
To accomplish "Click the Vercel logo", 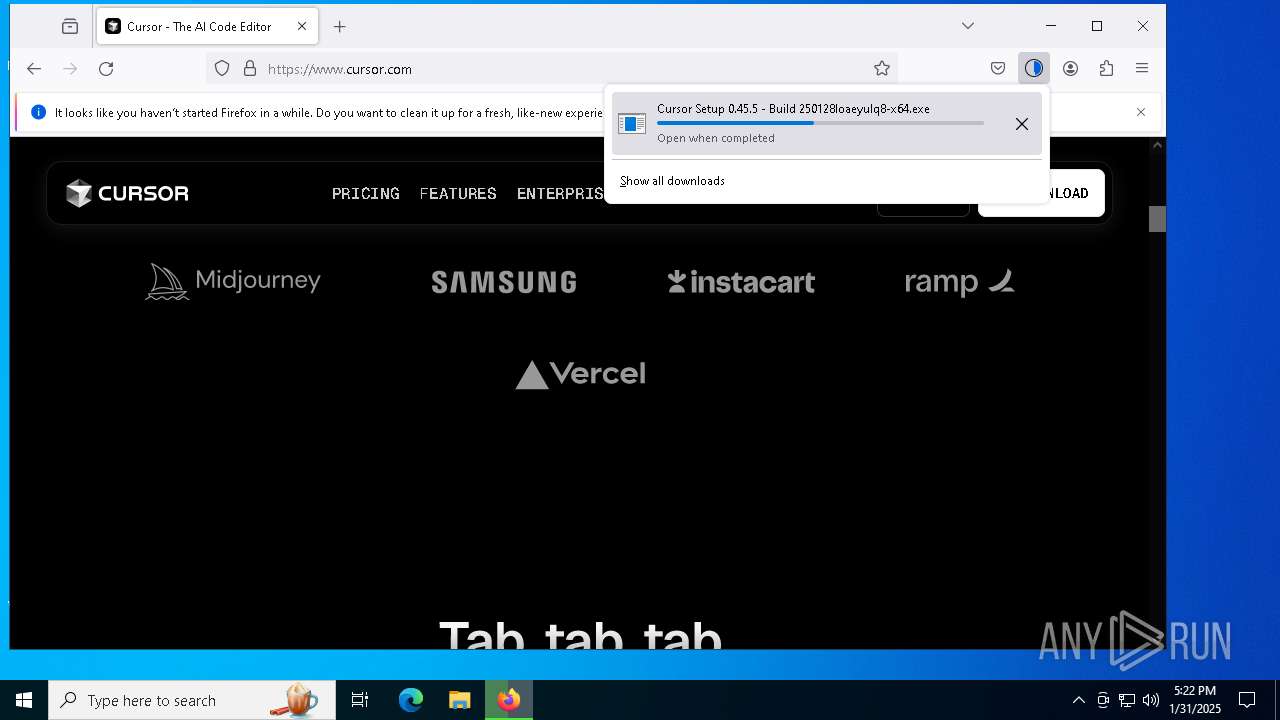I will [x=580, y=374].
